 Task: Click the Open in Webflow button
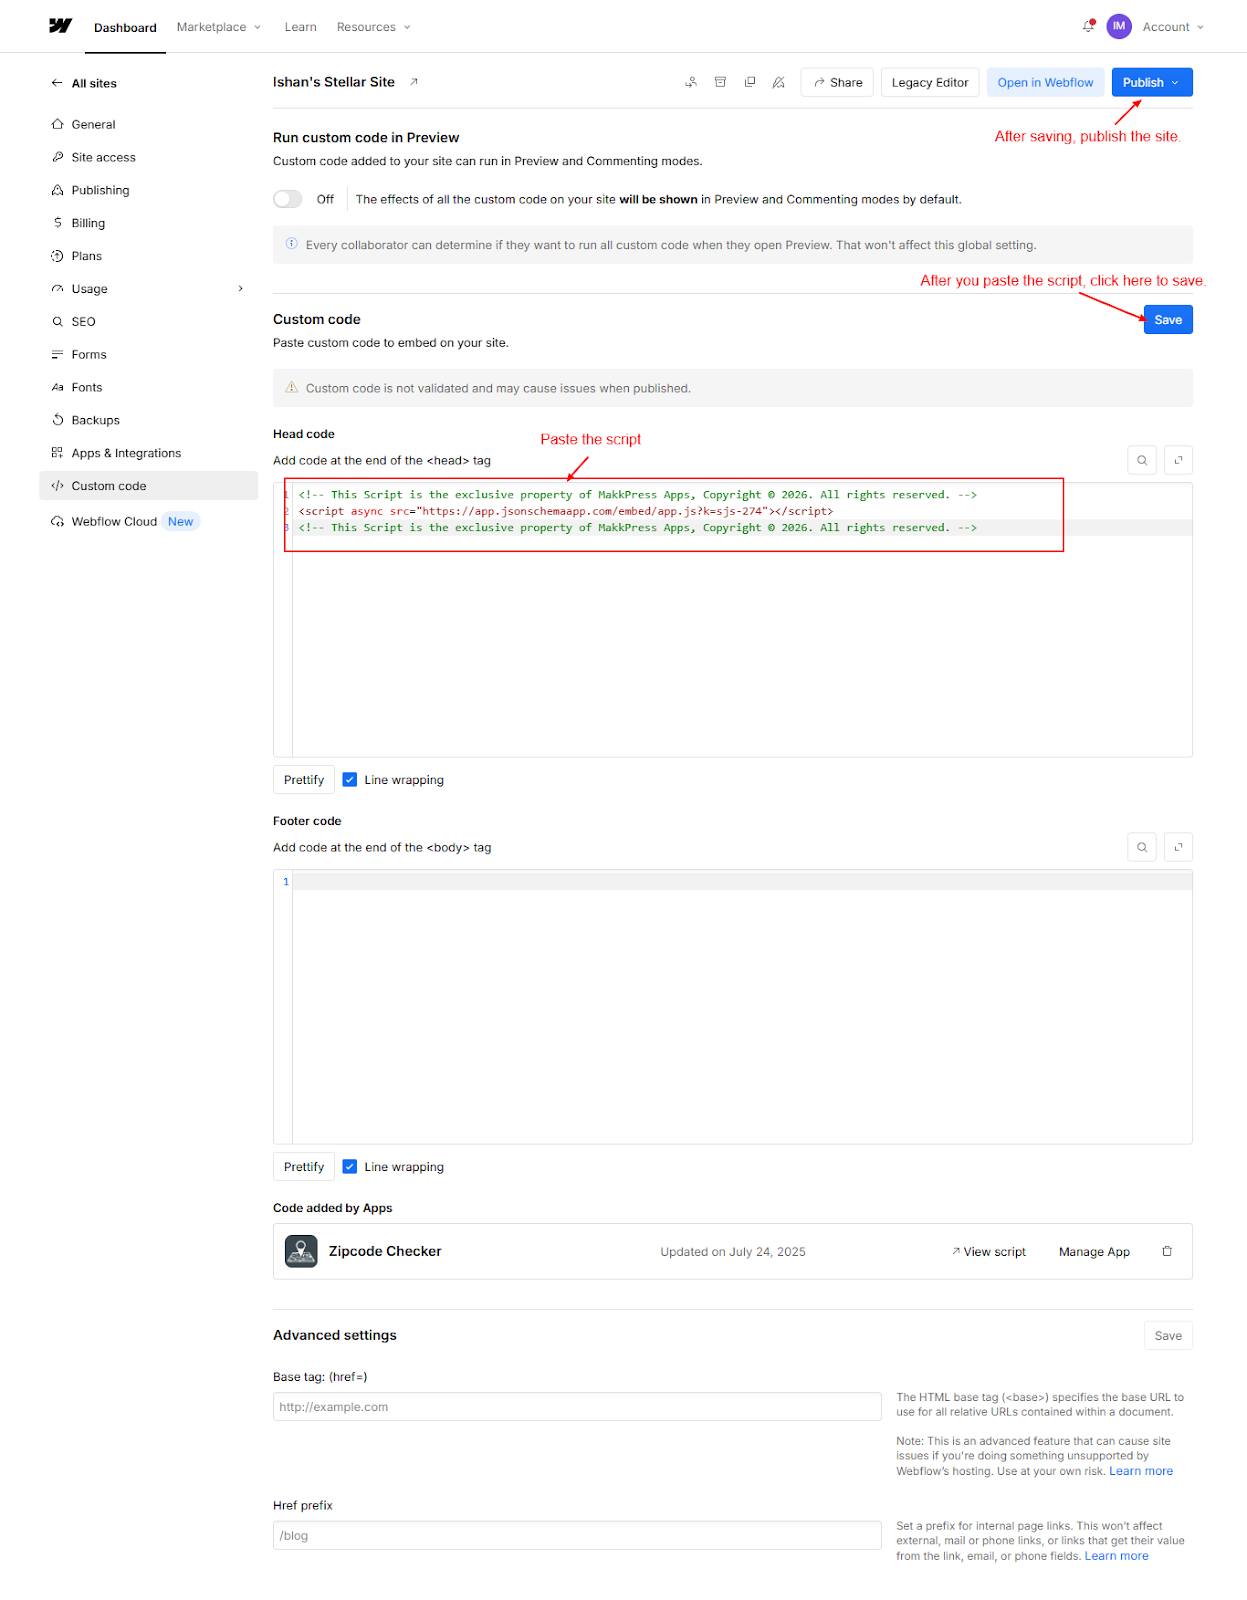[x=1045, y=82]
